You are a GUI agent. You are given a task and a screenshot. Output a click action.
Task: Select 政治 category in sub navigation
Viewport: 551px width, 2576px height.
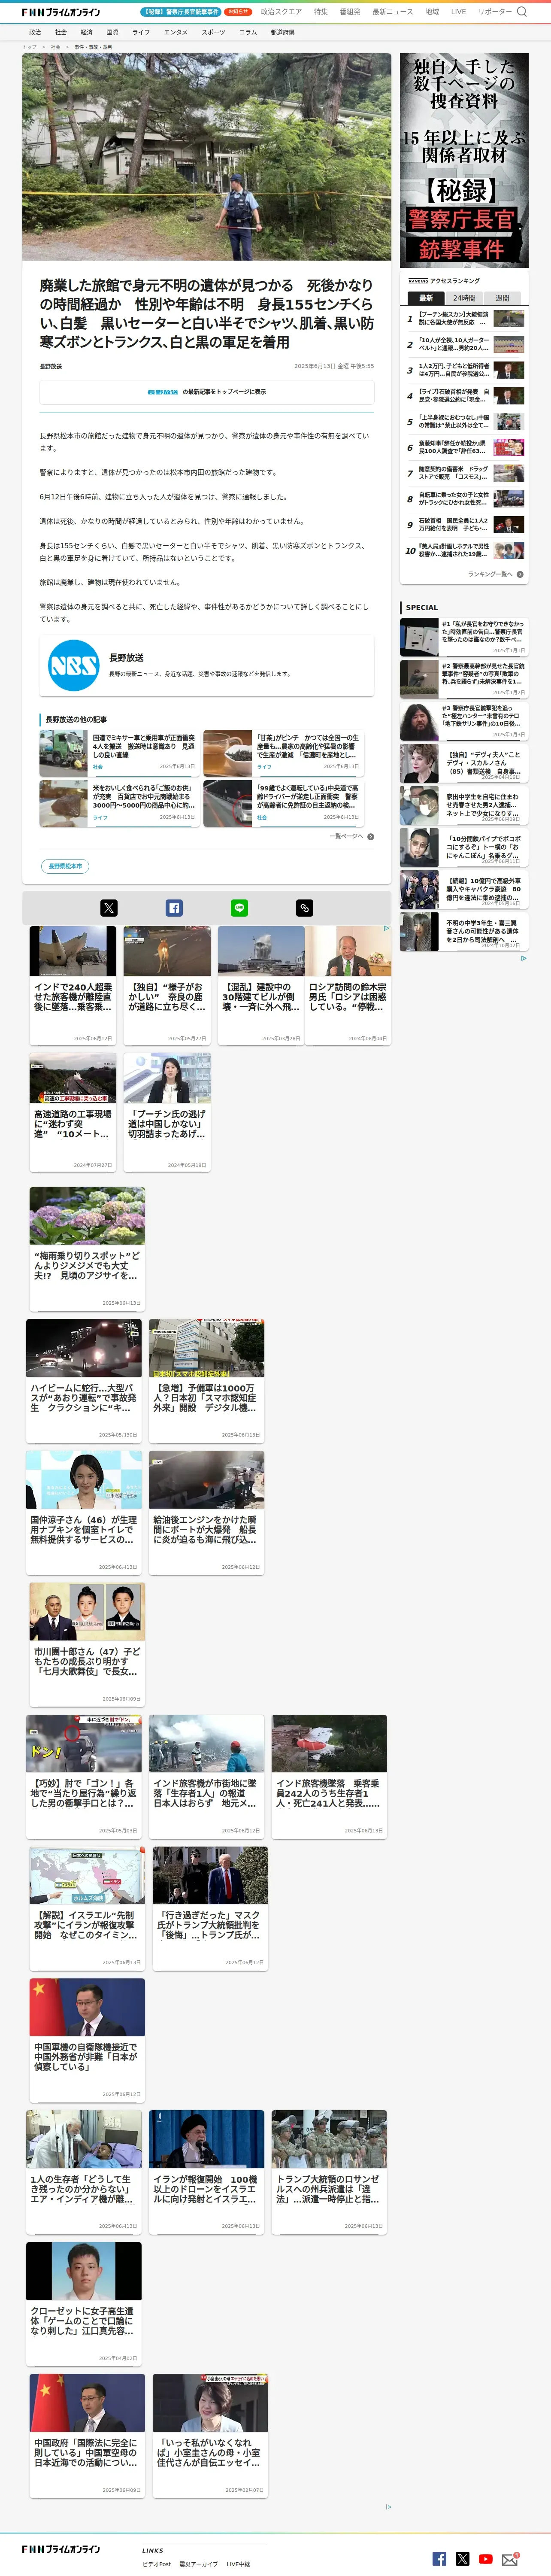point(35,32)
